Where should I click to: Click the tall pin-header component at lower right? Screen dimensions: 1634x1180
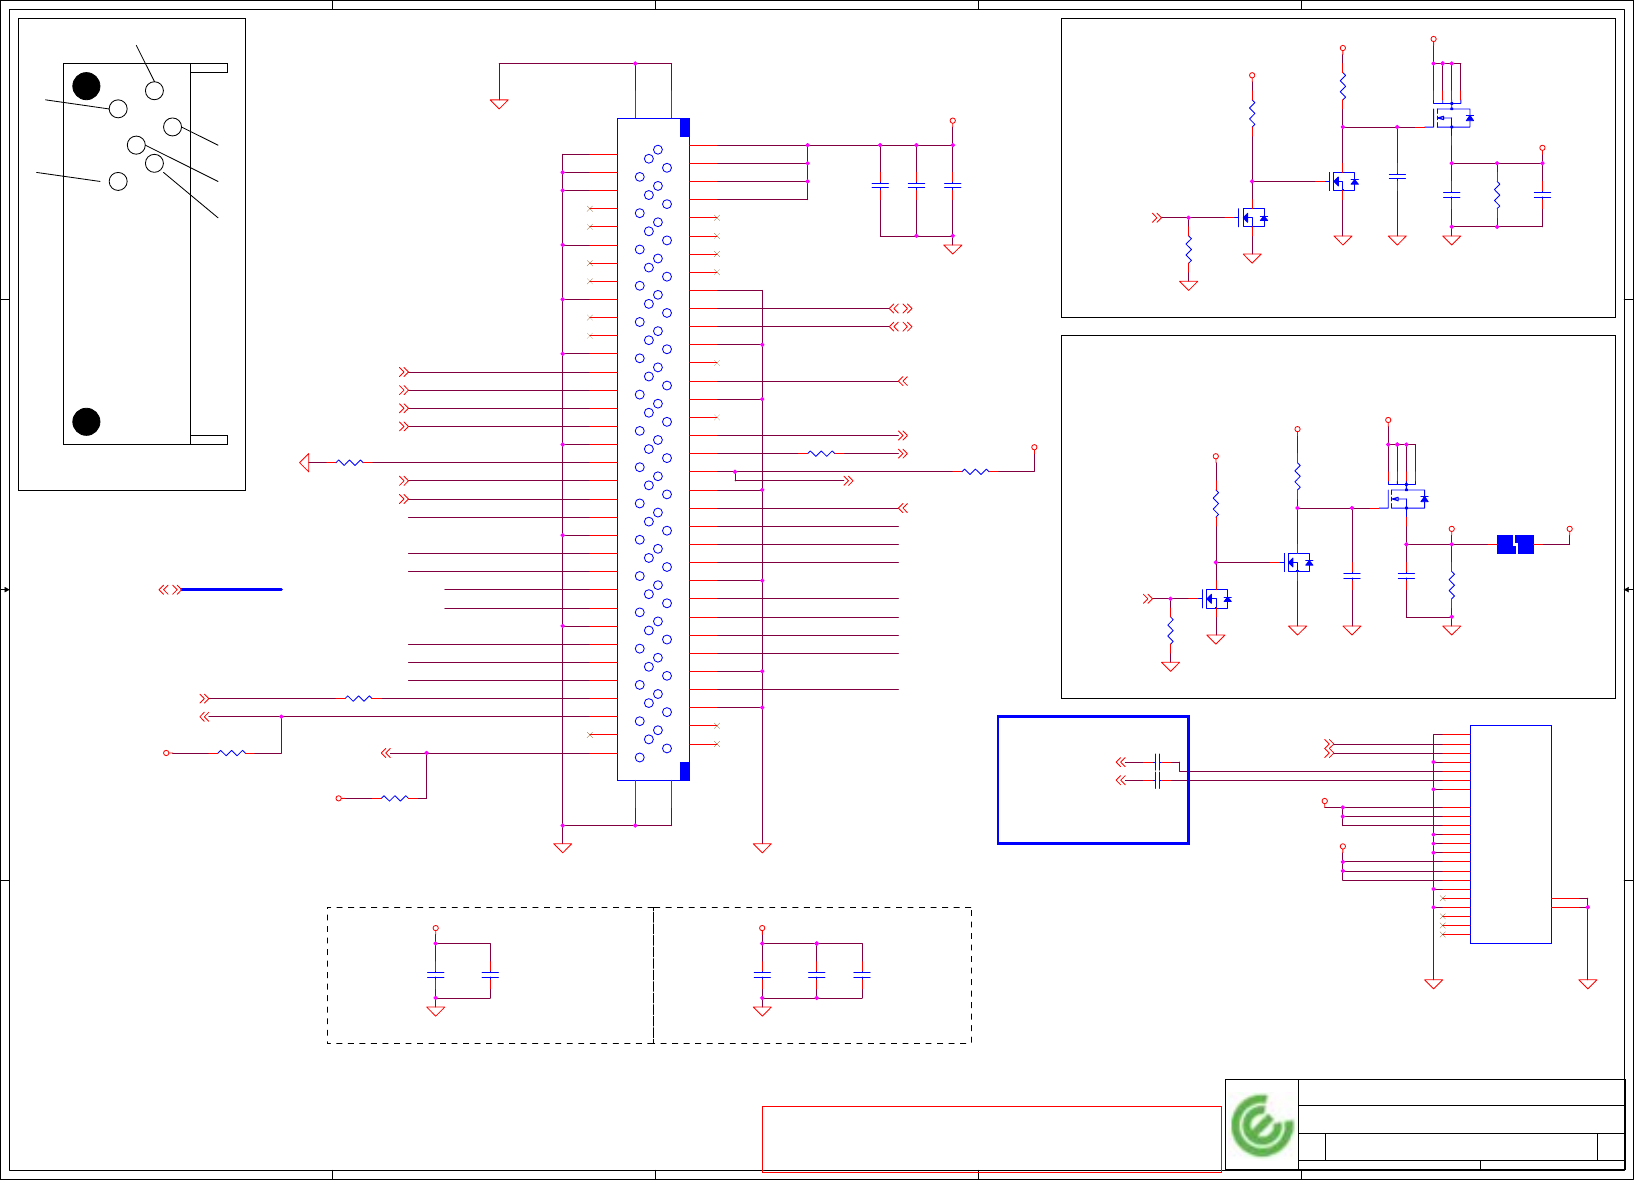point(1510,834)
